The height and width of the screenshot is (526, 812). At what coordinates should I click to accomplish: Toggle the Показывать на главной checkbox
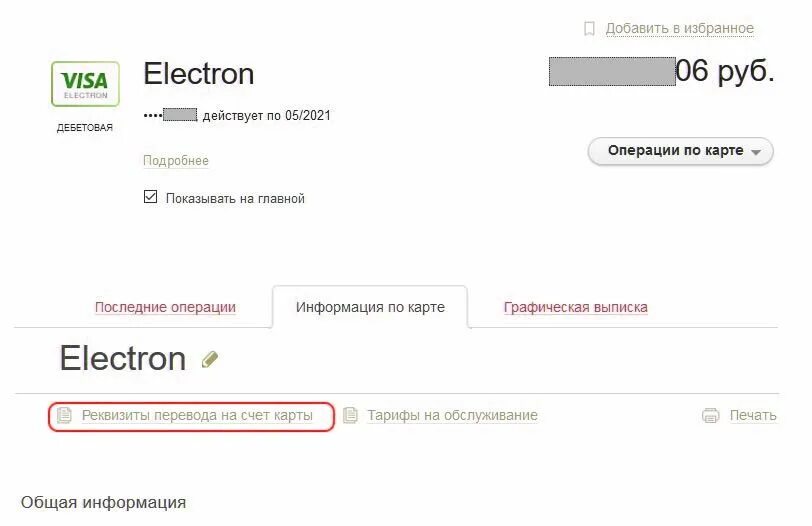pos(150,197)
